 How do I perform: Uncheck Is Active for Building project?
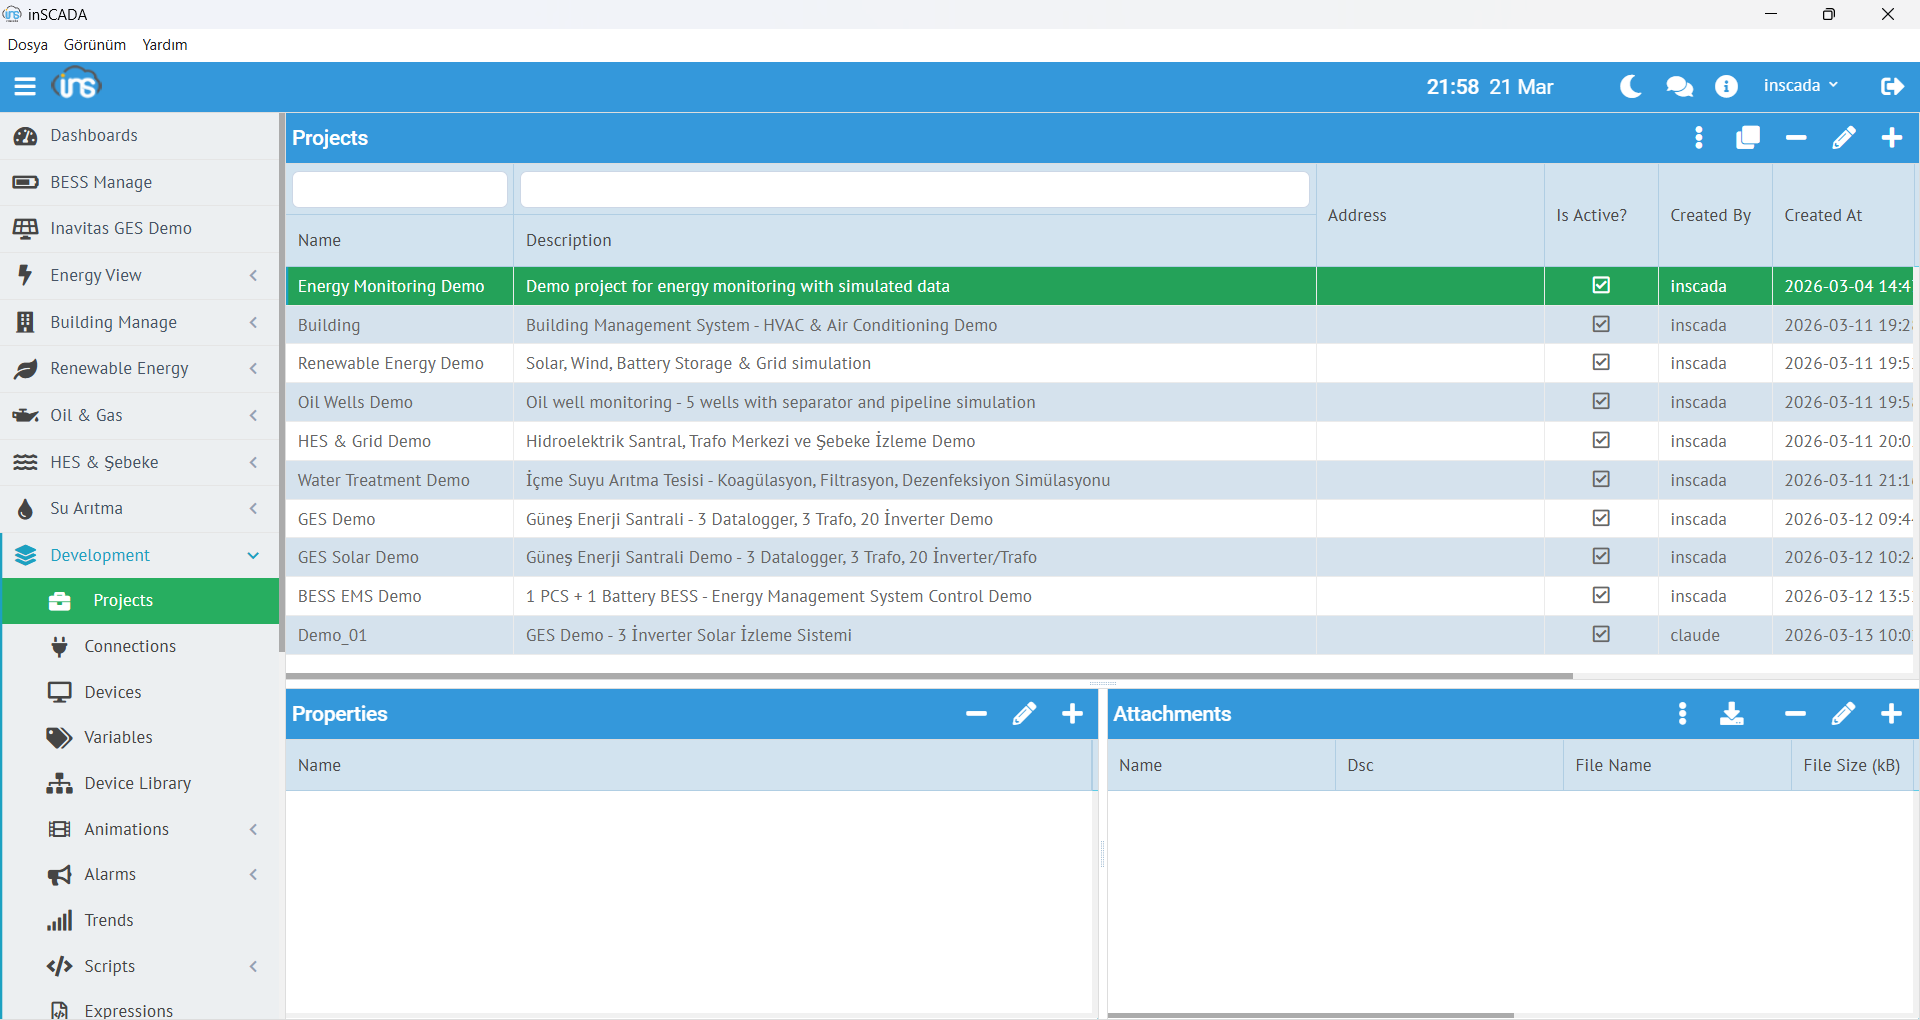1601,325
